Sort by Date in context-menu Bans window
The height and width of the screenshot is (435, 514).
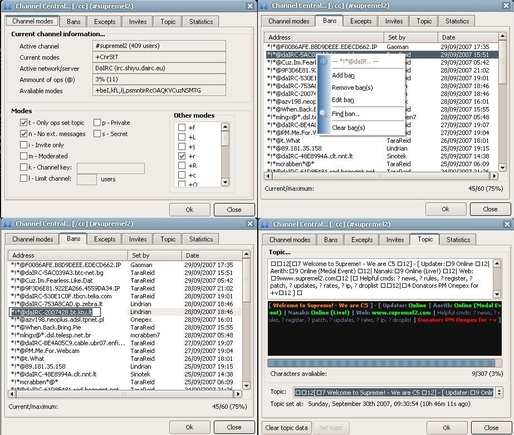468,37
